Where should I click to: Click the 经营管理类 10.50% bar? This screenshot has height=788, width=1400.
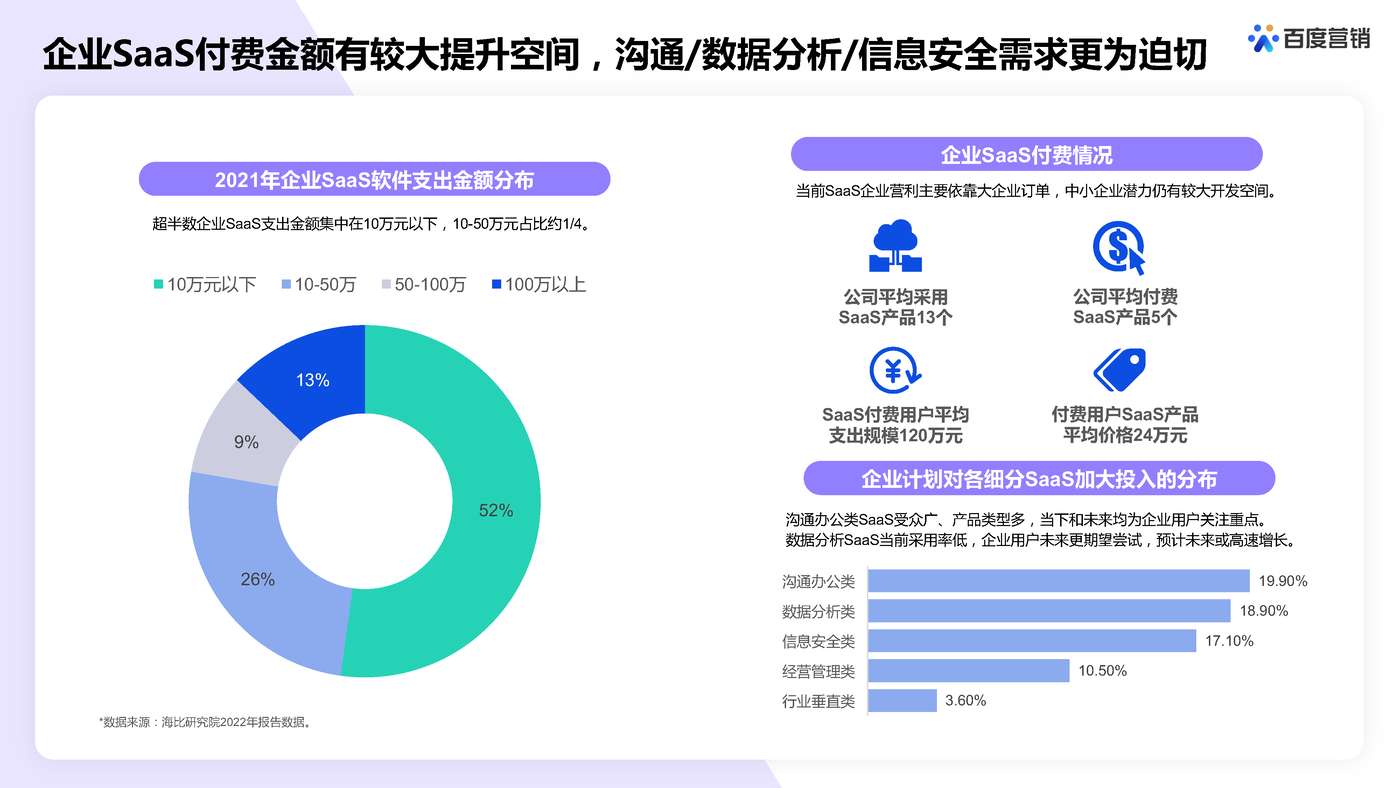pos(969,670)
